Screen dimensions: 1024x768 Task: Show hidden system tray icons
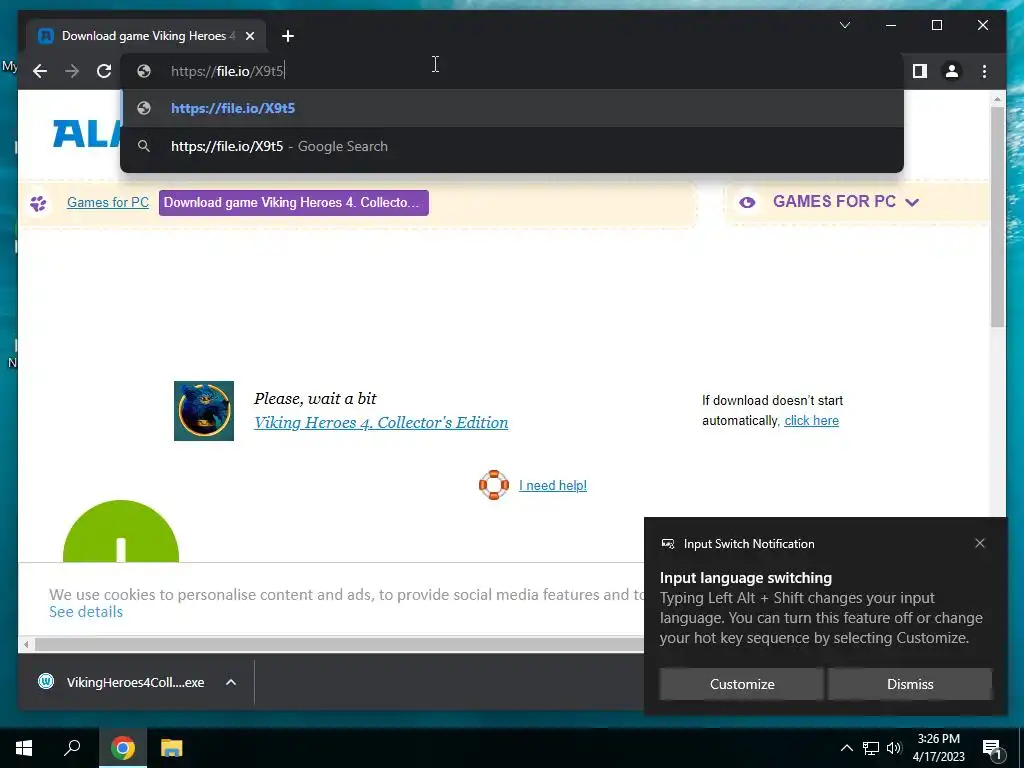(x=846, y=748)
